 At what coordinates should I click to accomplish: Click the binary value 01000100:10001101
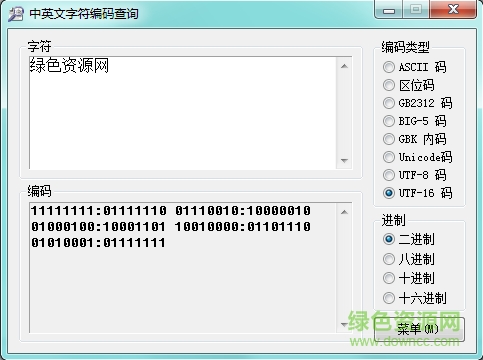pyautogui.click(x=98, y=227)
